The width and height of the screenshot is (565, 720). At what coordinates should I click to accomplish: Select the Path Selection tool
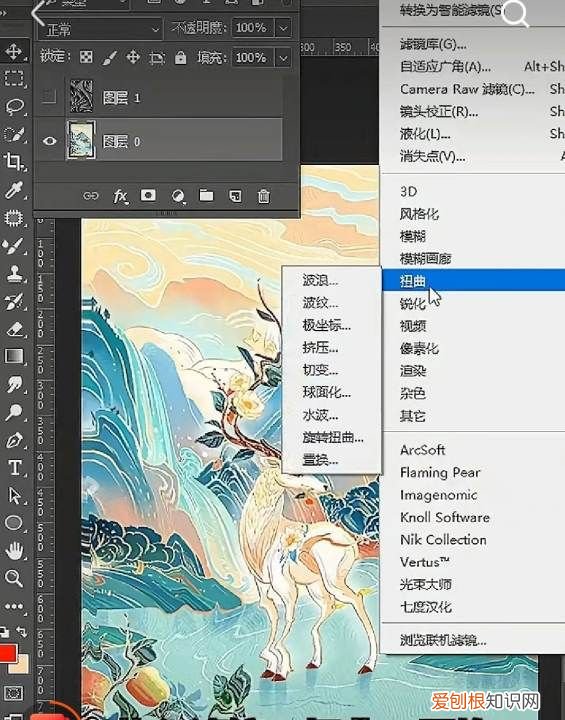(14, 496)
